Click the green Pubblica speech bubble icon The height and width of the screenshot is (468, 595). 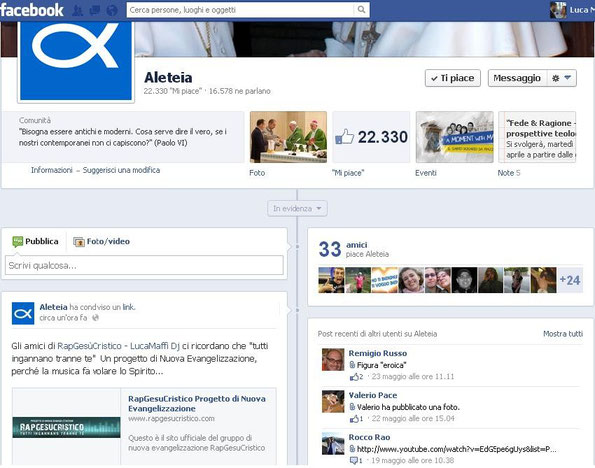[x=17, y=241]
